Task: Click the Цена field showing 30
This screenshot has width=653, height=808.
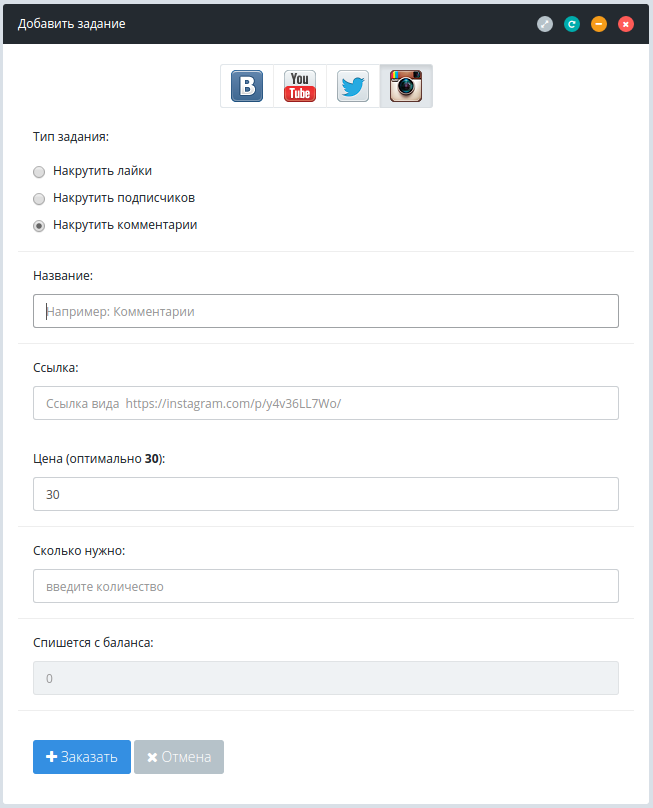Action: [x=326, y=494]
